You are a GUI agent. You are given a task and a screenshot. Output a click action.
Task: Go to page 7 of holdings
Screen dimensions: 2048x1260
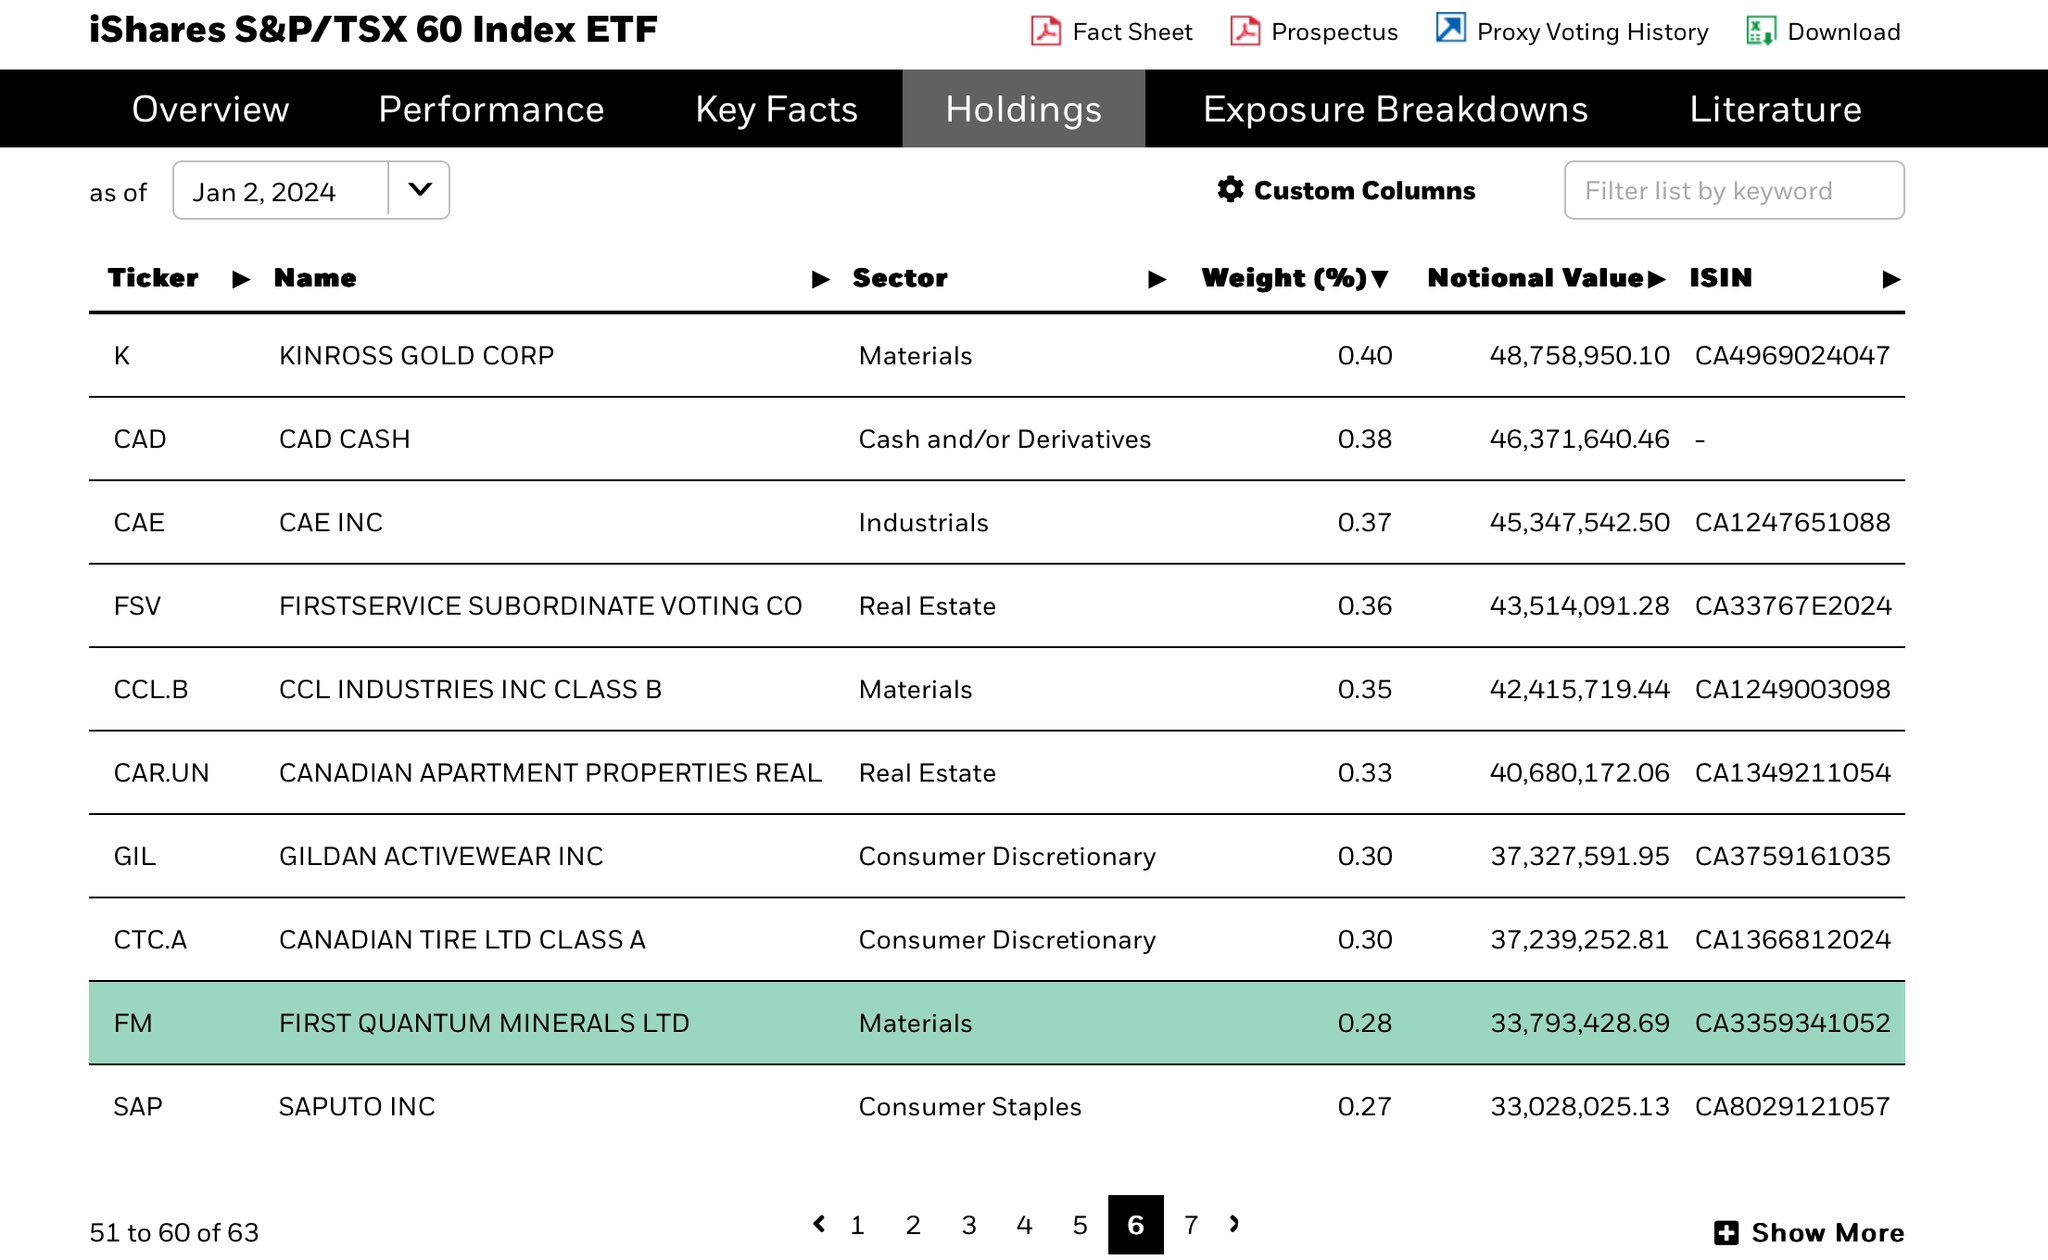click(x=1191, y=1225)
